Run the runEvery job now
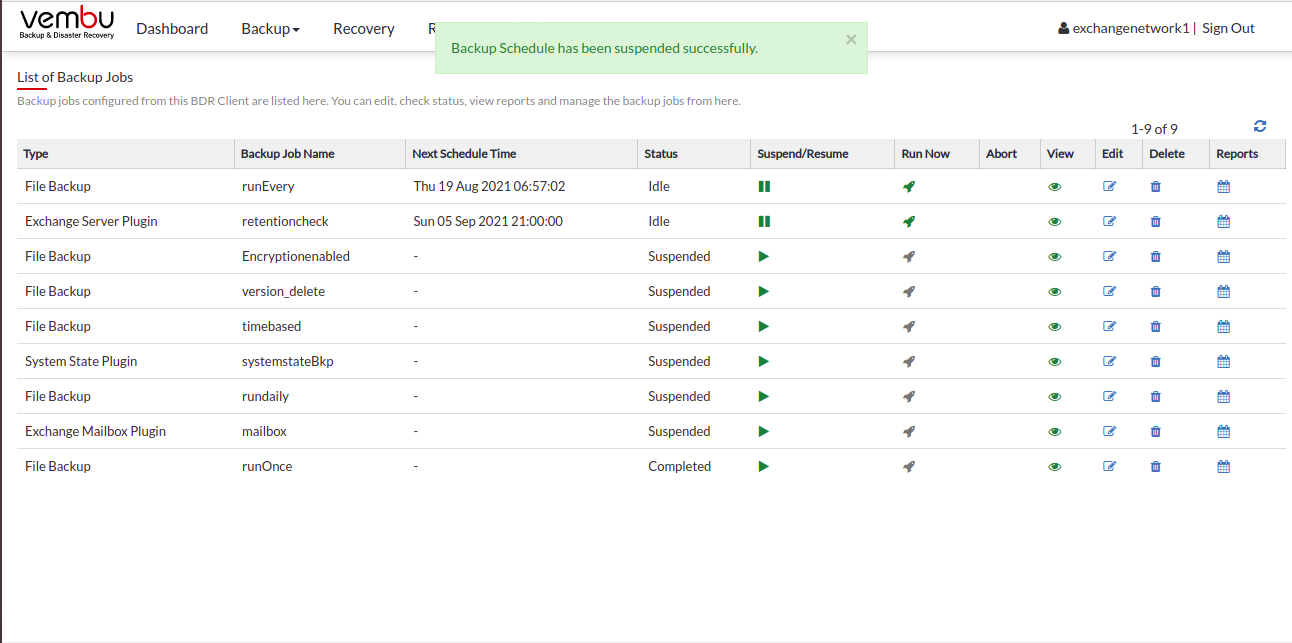 point(909,186)
